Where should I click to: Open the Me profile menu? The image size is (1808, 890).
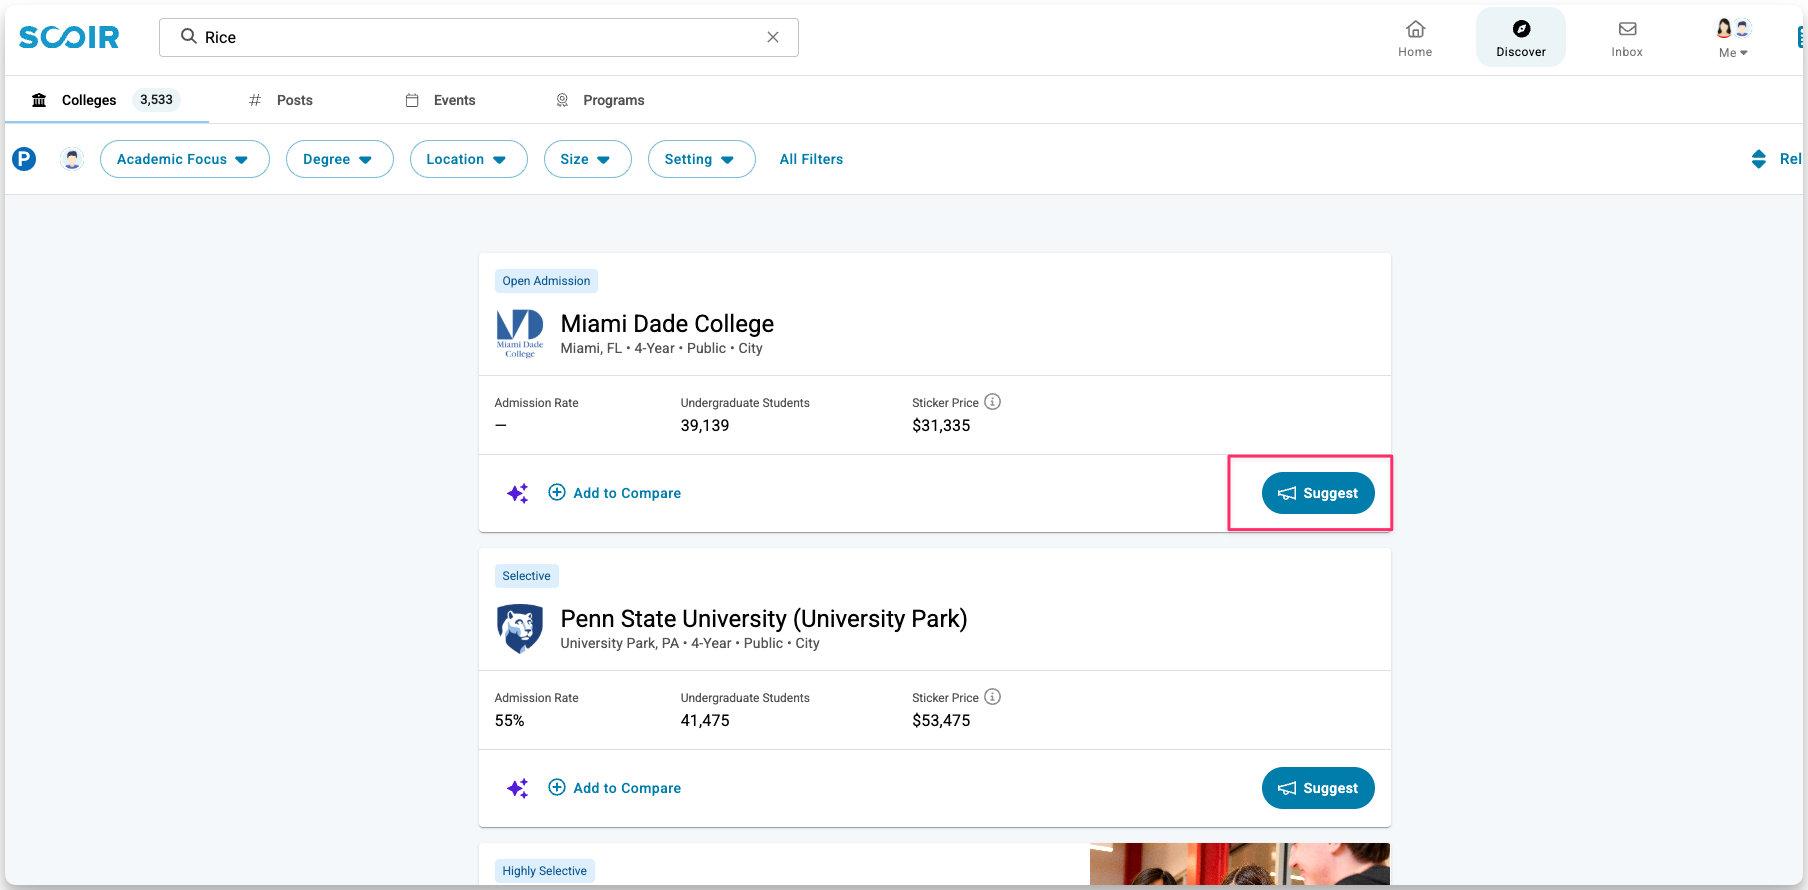(x=1733, y=38)
